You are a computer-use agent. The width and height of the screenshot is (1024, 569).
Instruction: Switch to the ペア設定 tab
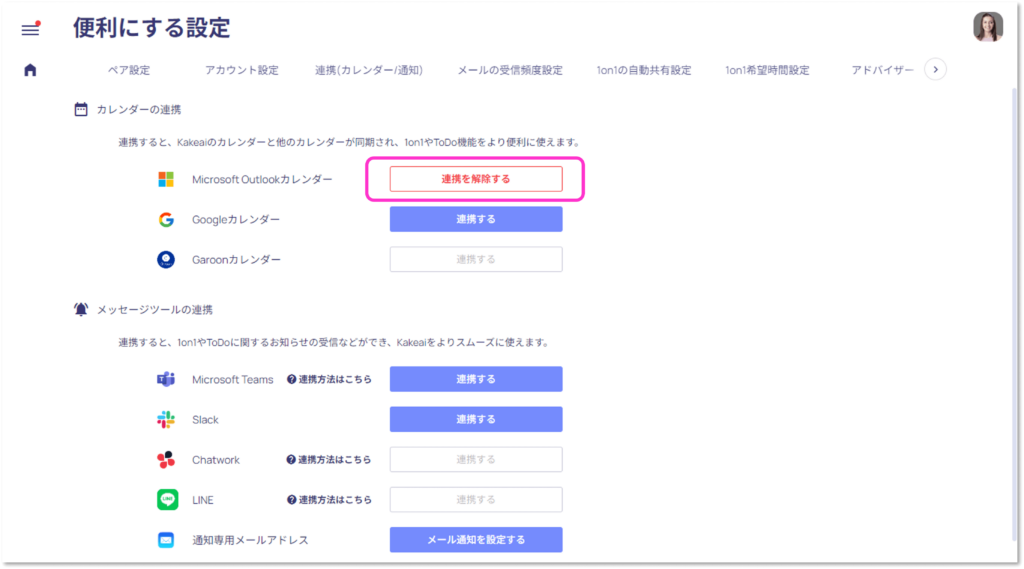[129, 70]
